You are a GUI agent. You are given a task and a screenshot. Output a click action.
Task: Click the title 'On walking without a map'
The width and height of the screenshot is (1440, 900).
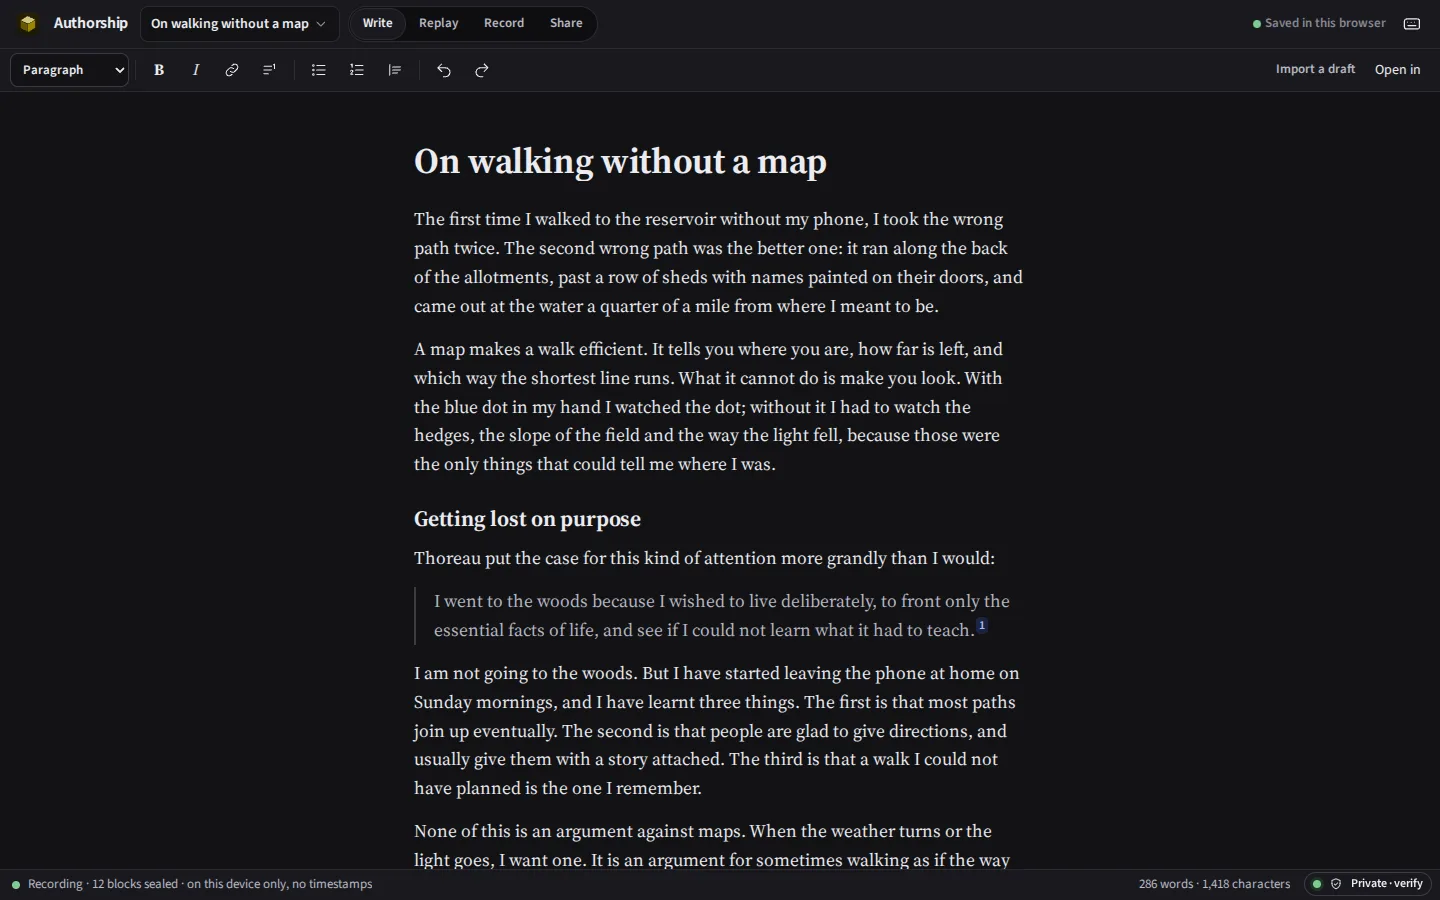(x=620, y=162)
